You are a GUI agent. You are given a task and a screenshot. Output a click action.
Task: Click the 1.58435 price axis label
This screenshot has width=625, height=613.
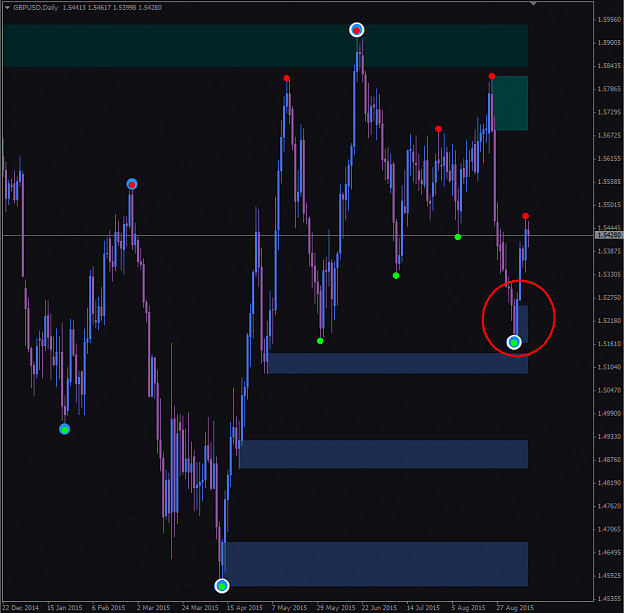pyautogui.click(x=609, y=66)
